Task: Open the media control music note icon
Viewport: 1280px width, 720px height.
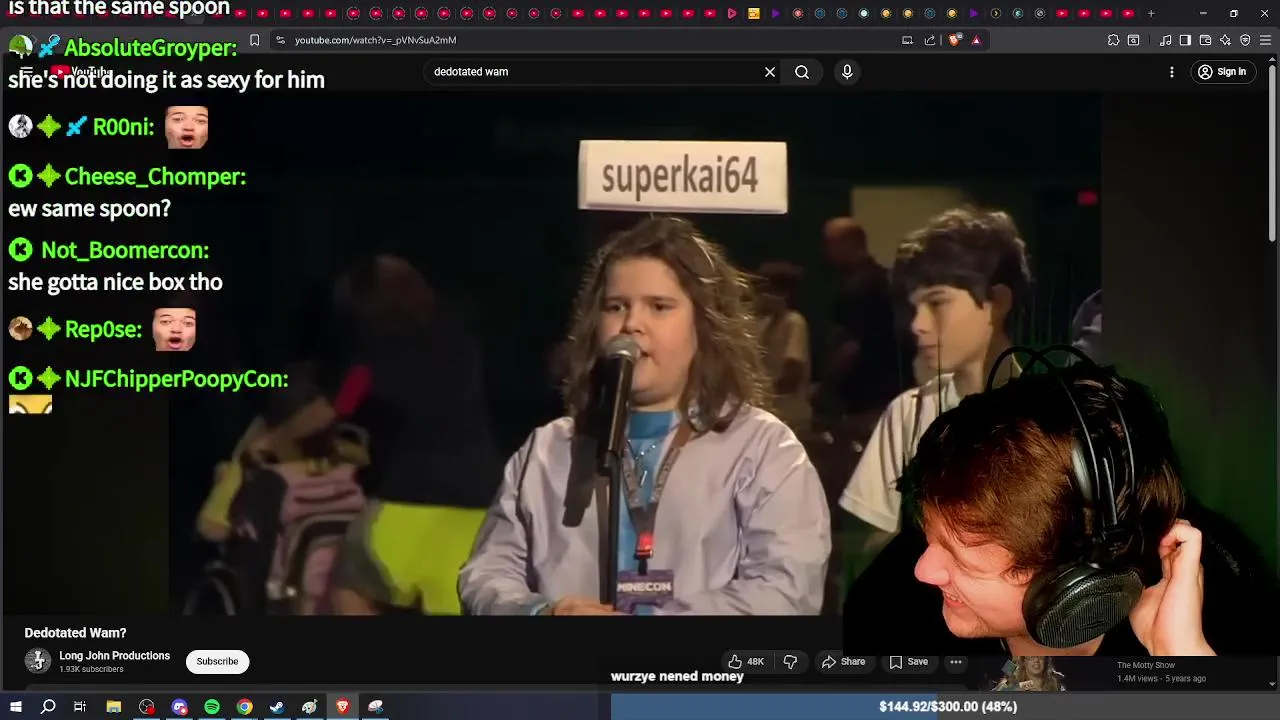Action: click(1166, 40)
